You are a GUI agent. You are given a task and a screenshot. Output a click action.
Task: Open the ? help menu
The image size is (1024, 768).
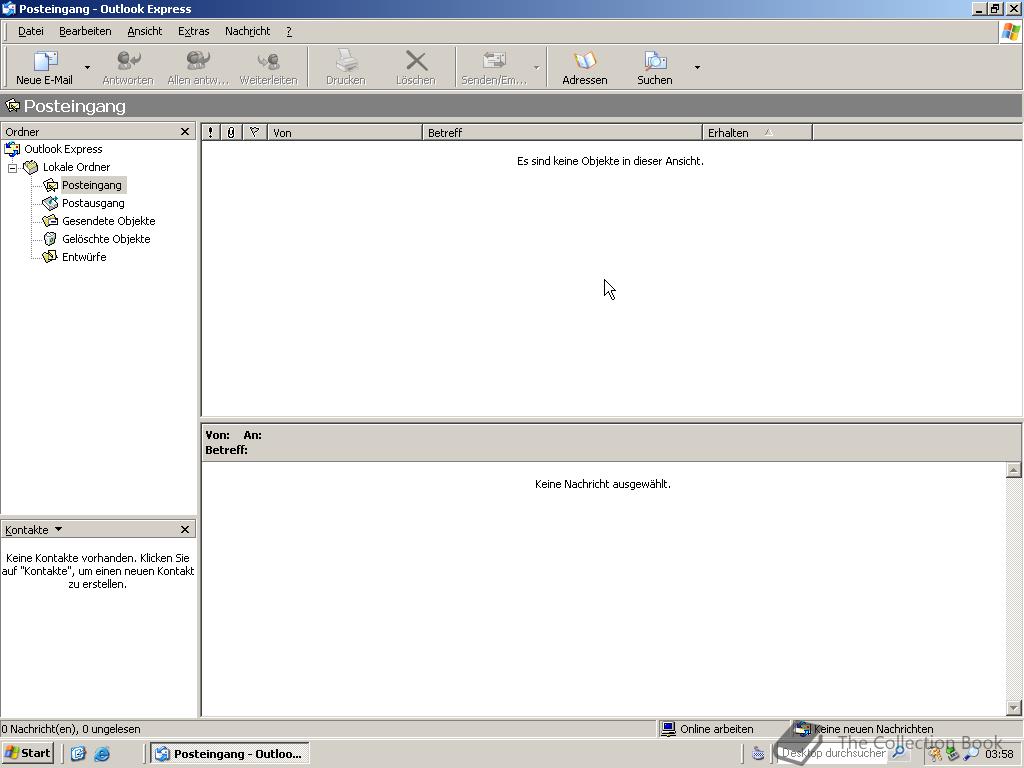(x=289, y=31)
